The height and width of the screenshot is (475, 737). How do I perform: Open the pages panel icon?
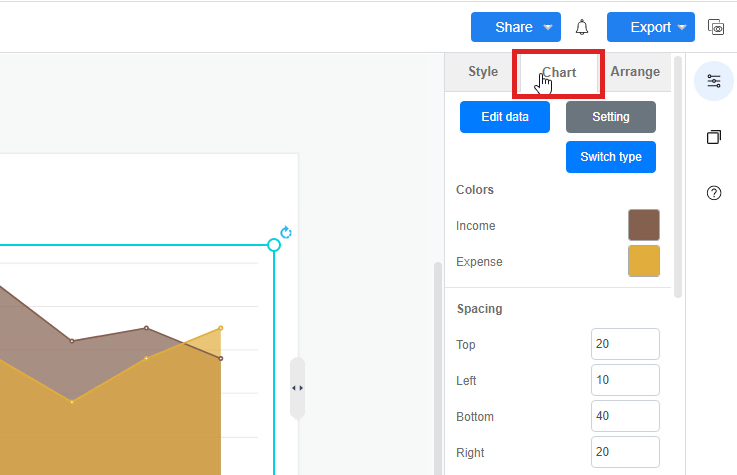pos(714,137)
